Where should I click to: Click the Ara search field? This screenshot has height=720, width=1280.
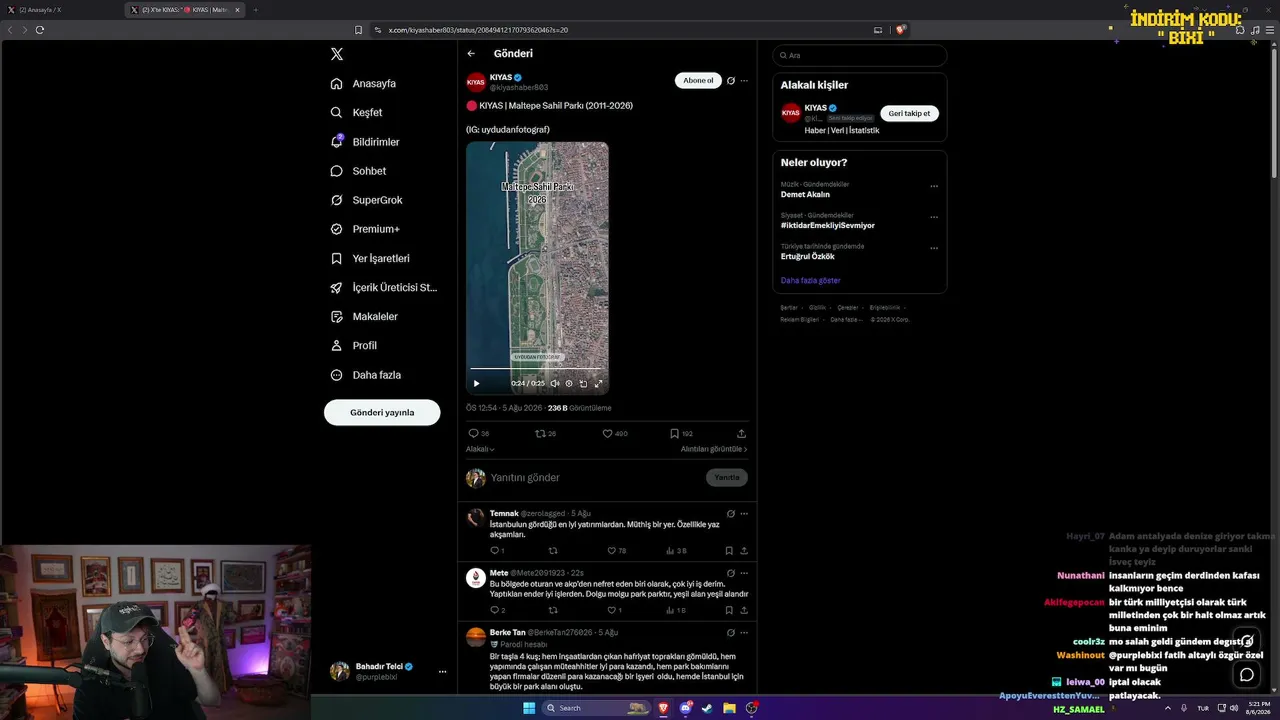[x=860, y=55]
